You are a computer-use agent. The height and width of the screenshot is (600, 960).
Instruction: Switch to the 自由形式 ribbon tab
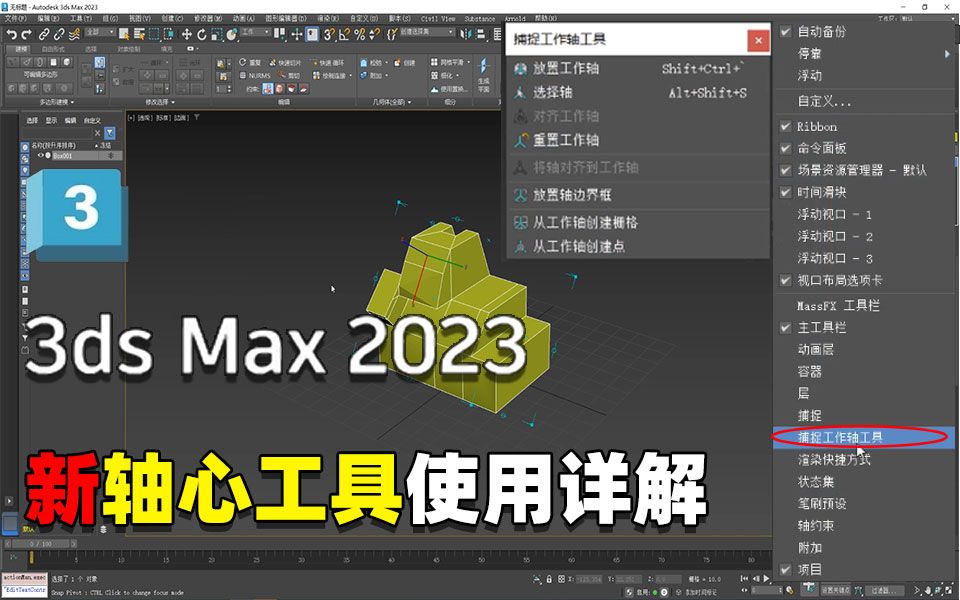point(53,49)
